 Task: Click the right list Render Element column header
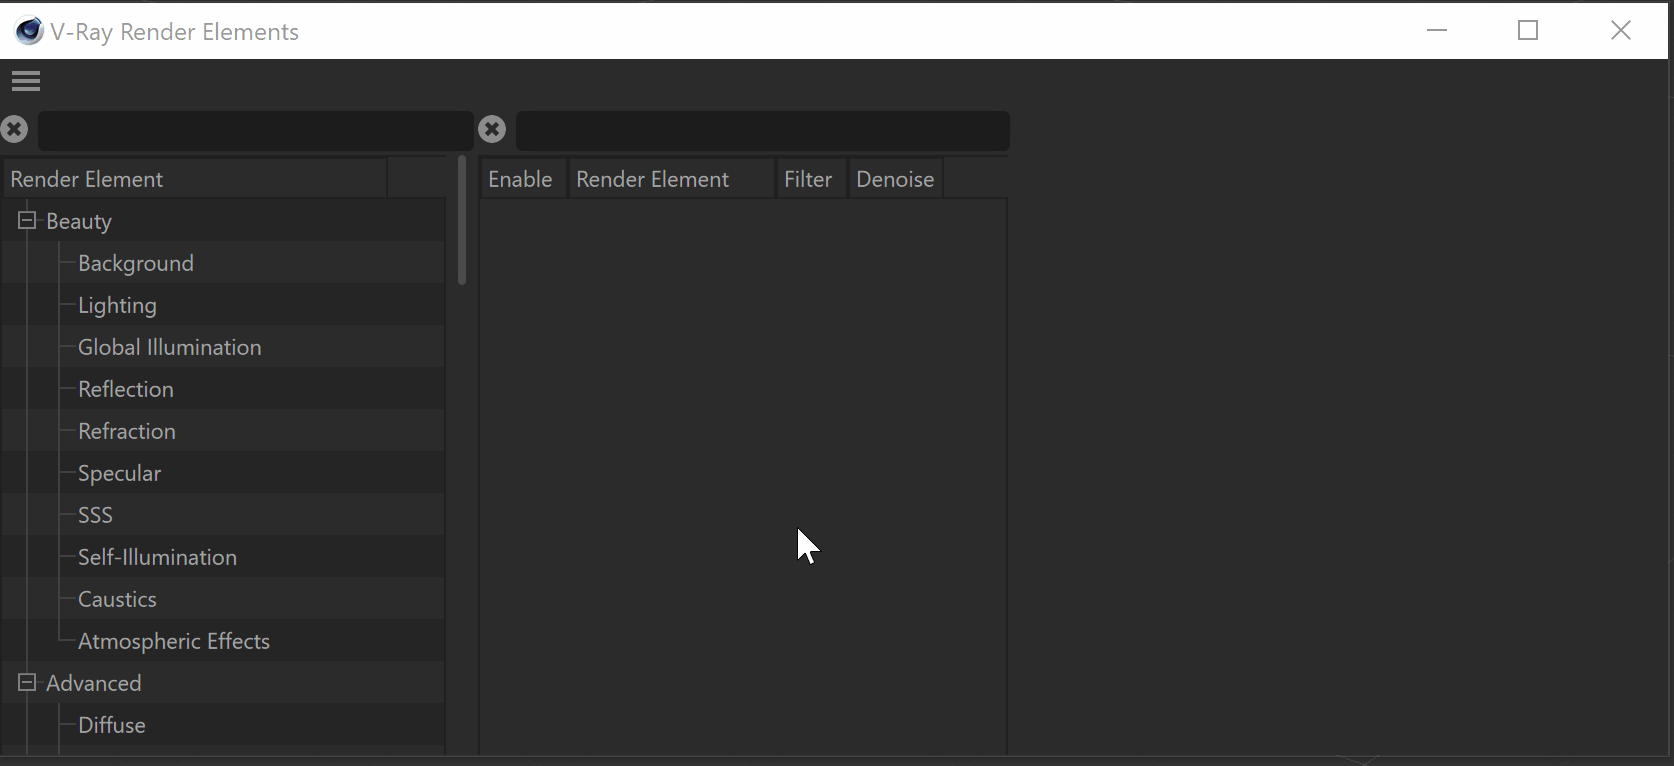coord(671,179)
